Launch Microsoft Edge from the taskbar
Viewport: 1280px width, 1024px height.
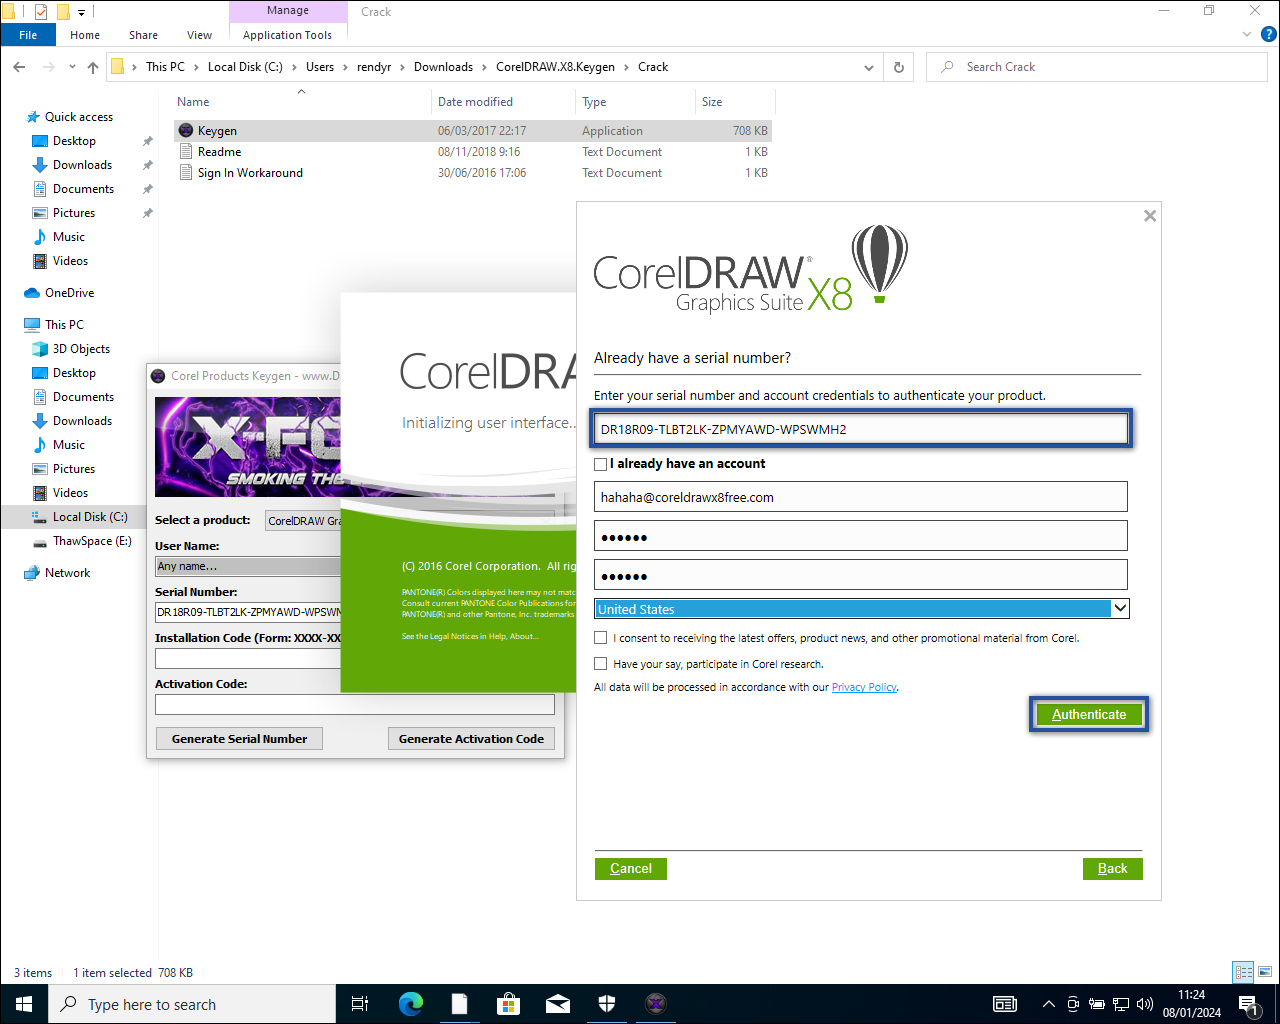tap(410, 1003)
